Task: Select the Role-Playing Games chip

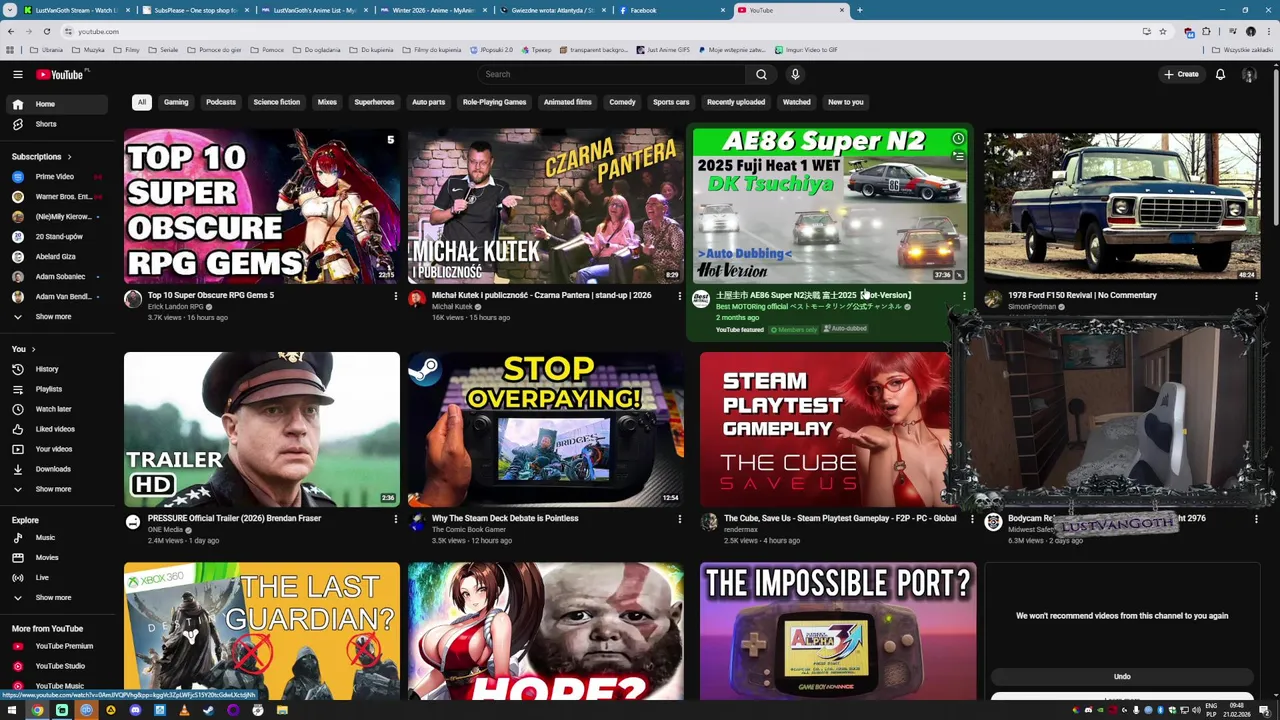Action: [x=494, y=102]
